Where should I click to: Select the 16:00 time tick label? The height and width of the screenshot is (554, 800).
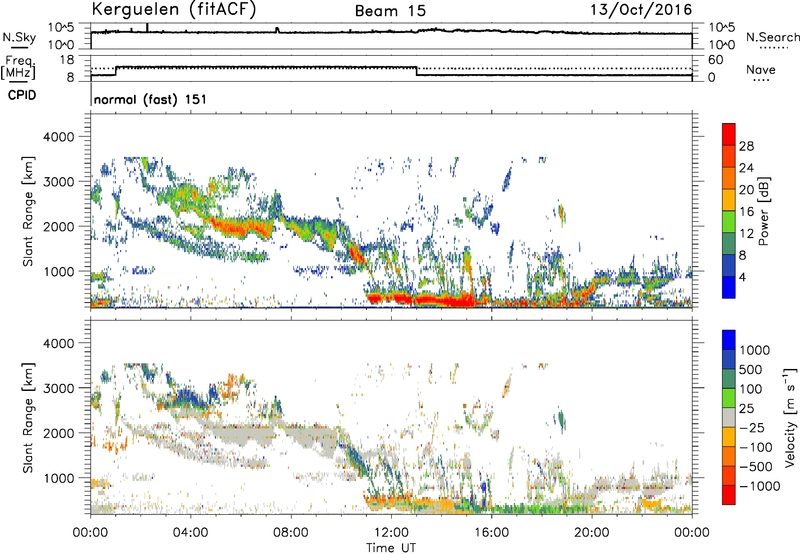click(x=491, y=533)
